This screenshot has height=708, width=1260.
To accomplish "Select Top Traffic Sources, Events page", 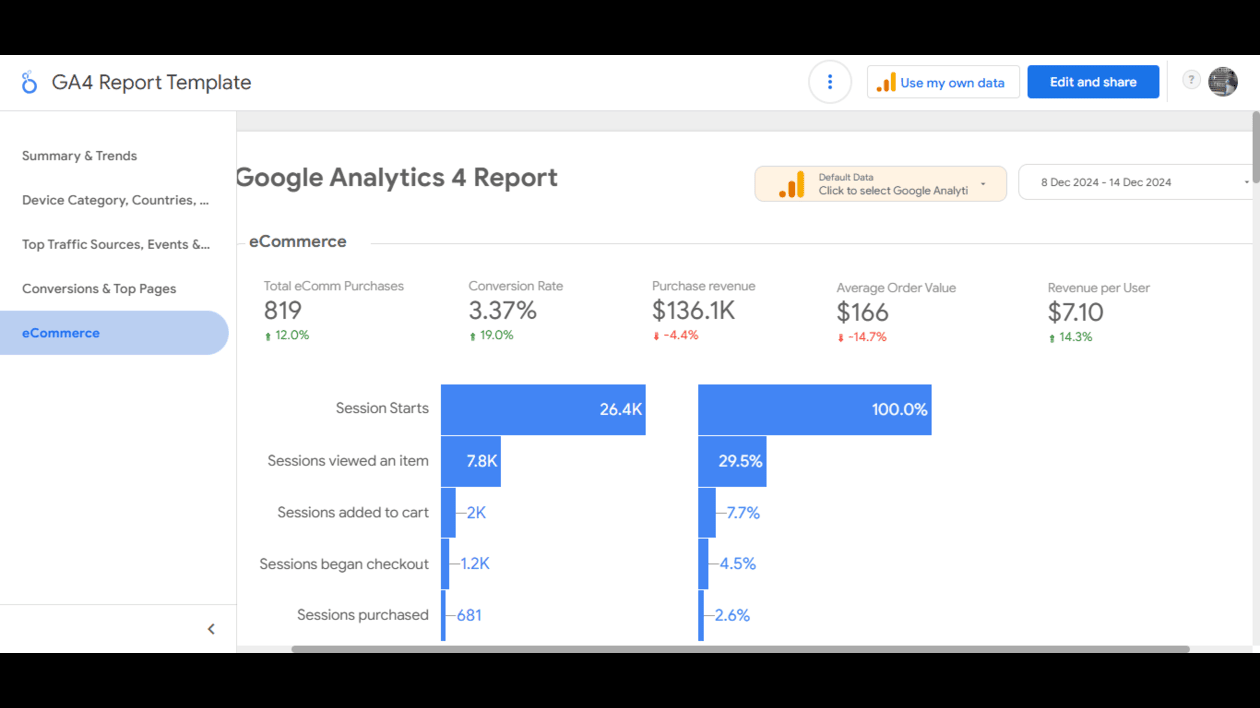I will pyautogui.click(x=116, y=244).
